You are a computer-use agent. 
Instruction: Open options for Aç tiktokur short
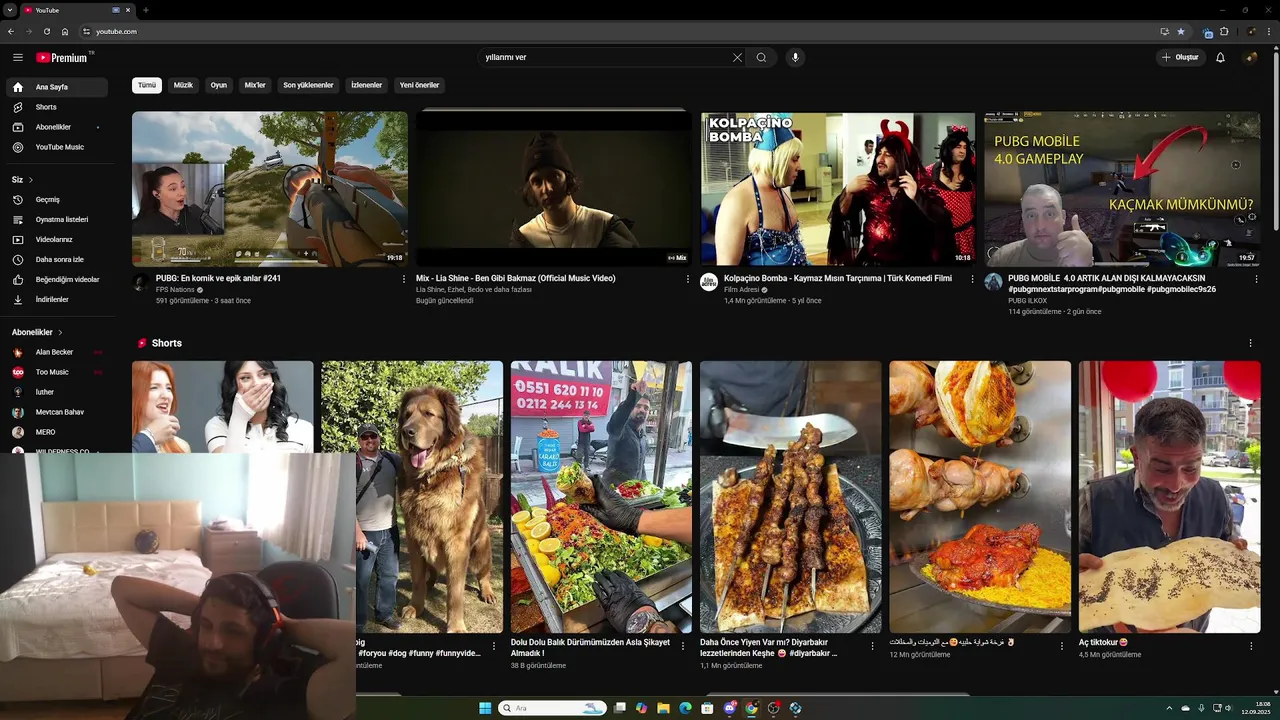(1251, 646)
